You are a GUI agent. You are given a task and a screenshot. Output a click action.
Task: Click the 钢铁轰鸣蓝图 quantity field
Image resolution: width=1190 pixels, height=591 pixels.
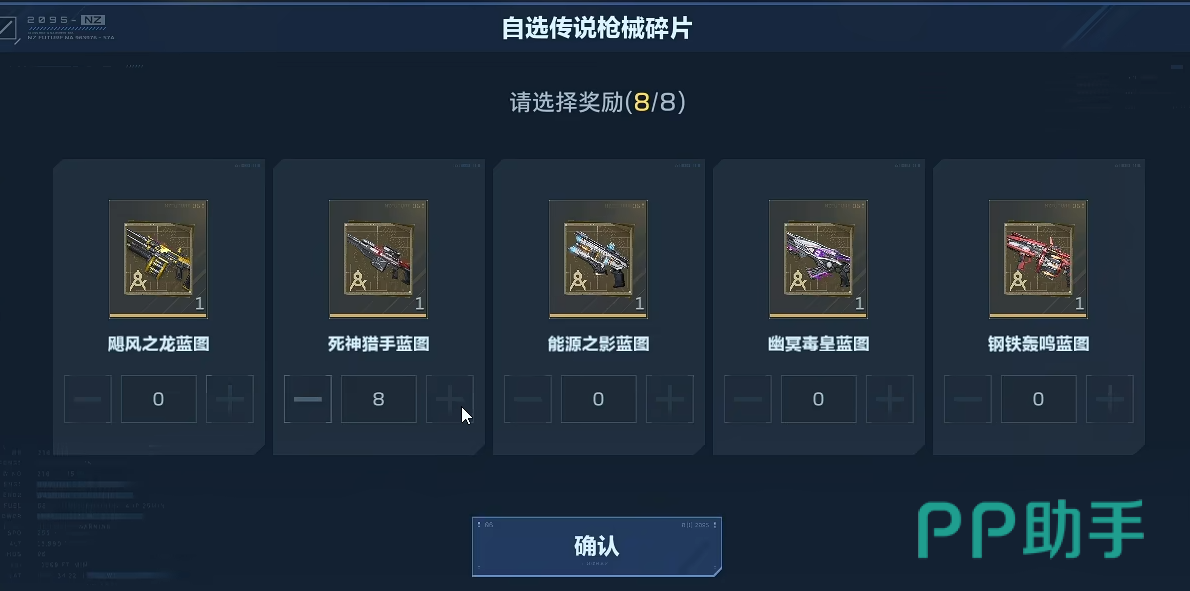click(x=1039, y=399)
